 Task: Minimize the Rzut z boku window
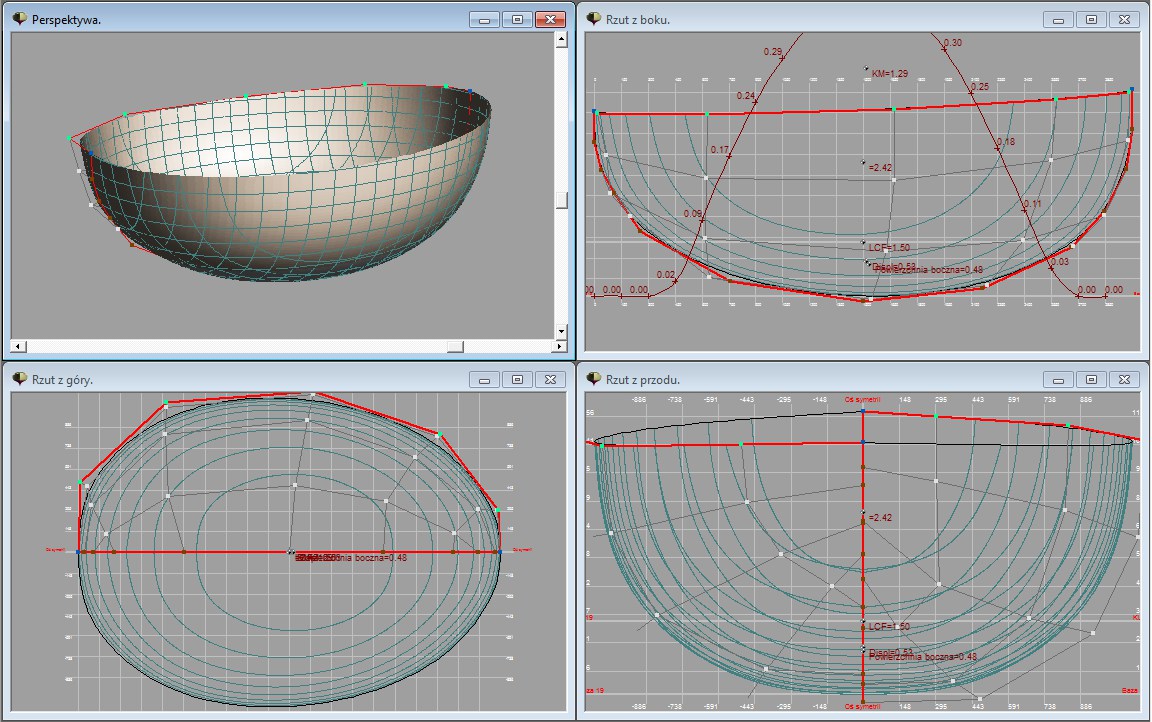pyautogui.click(x=1059, y=20)
